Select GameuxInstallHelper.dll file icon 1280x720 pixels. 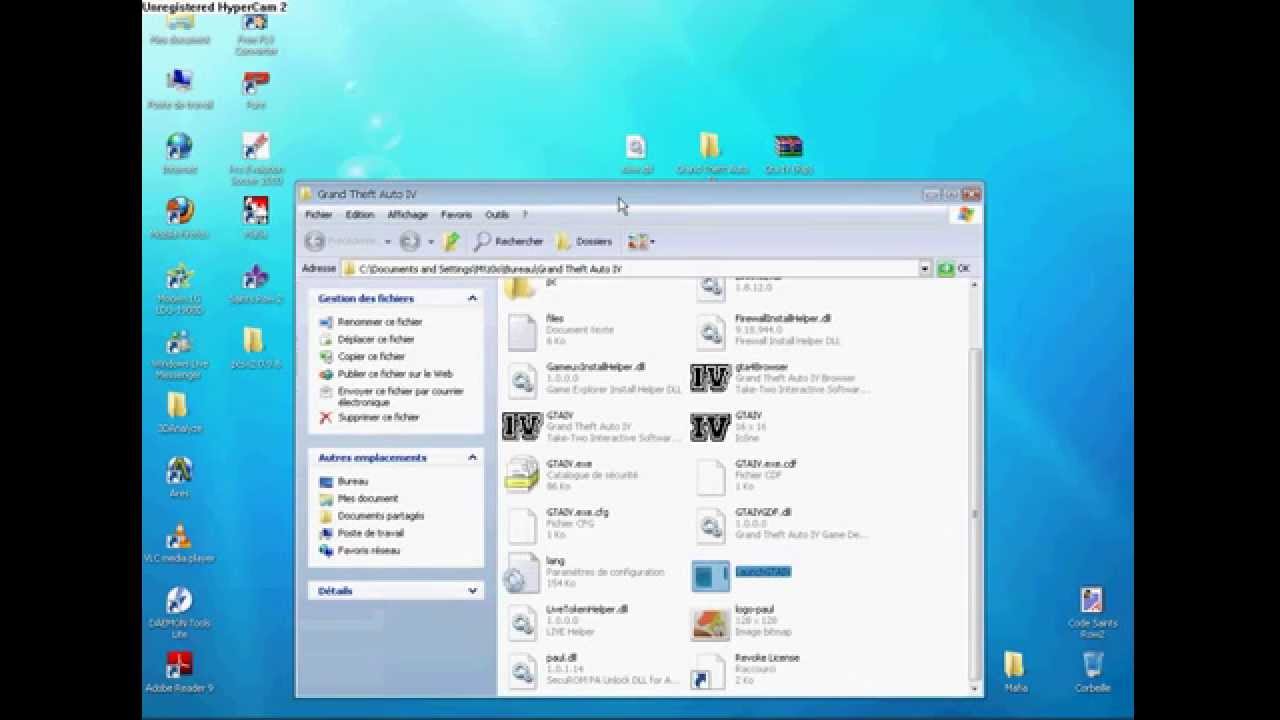[x=522, y=380]
